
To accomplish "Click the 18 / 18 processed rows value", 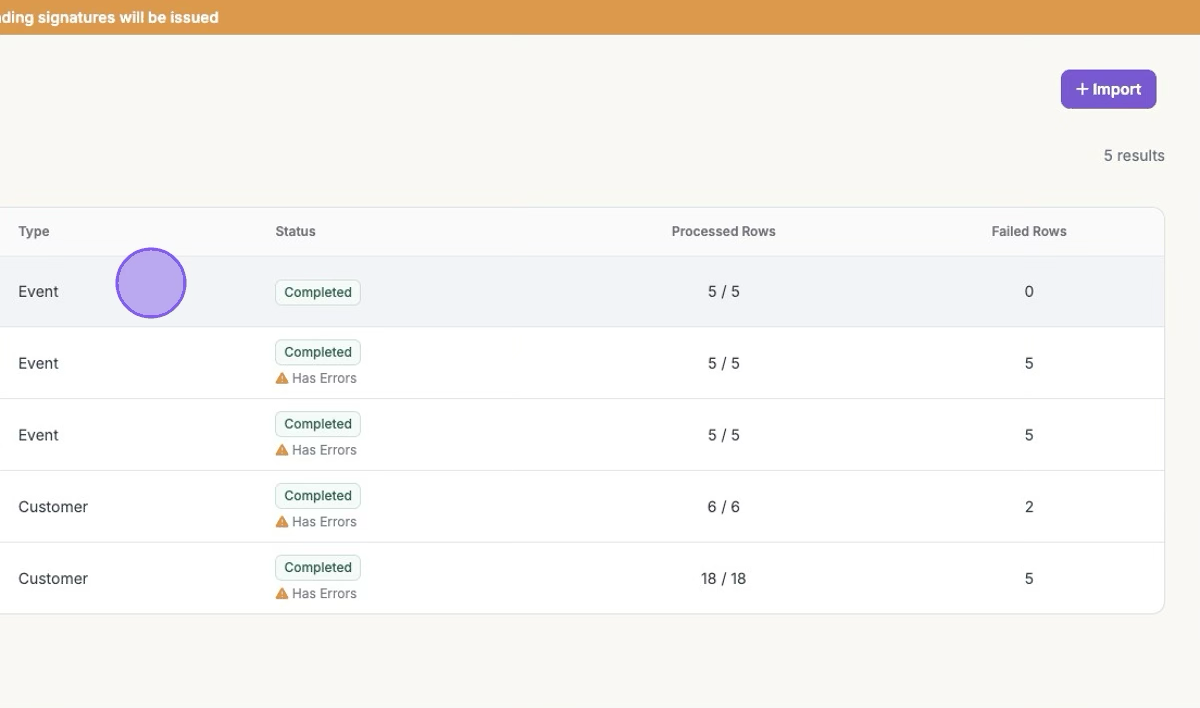I will [723, 579].
